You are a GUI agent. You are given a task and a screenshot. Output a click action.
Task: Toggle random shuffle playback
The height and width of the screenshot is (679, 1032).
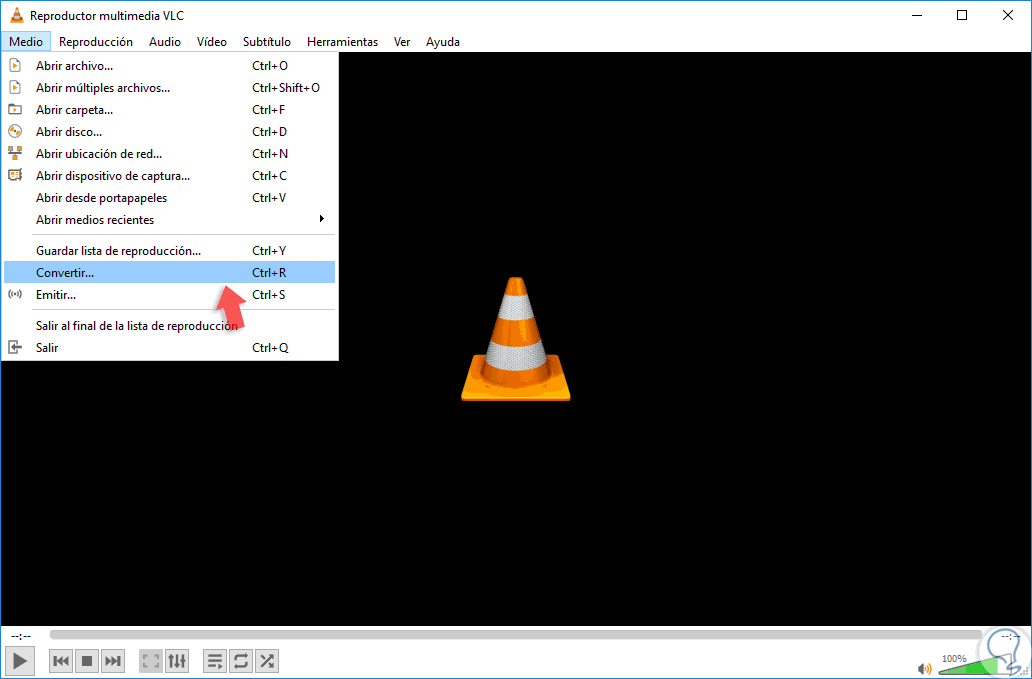(x=266, y=661)
